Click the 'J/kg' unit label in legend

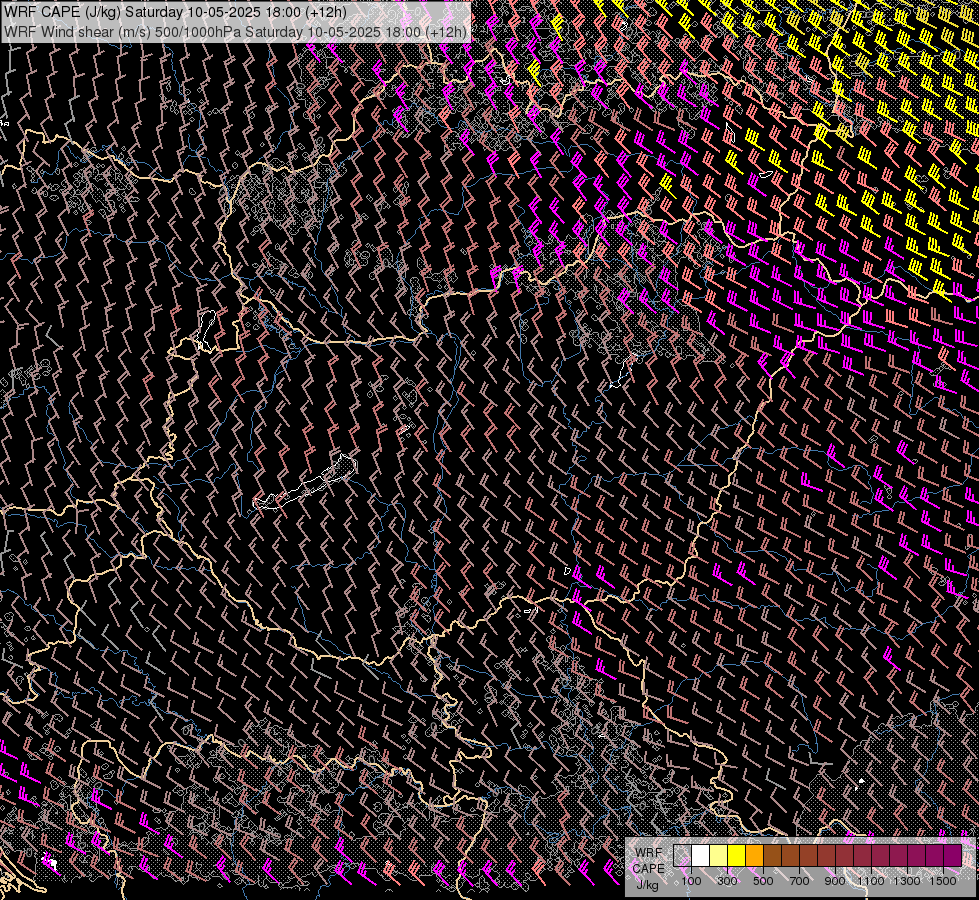(x=647, y=885)
